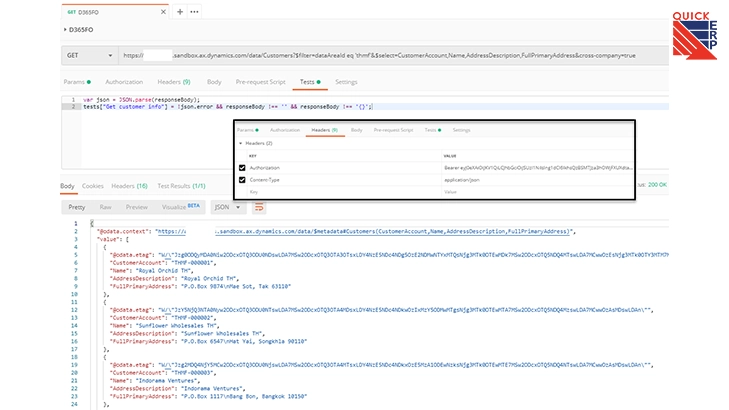Open the Headers (9) request tab

[174, 82]
